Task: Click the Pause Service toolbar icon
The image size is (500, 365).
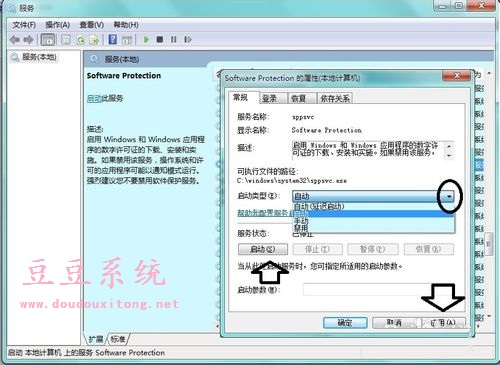Action: click(x=174, y=40)
